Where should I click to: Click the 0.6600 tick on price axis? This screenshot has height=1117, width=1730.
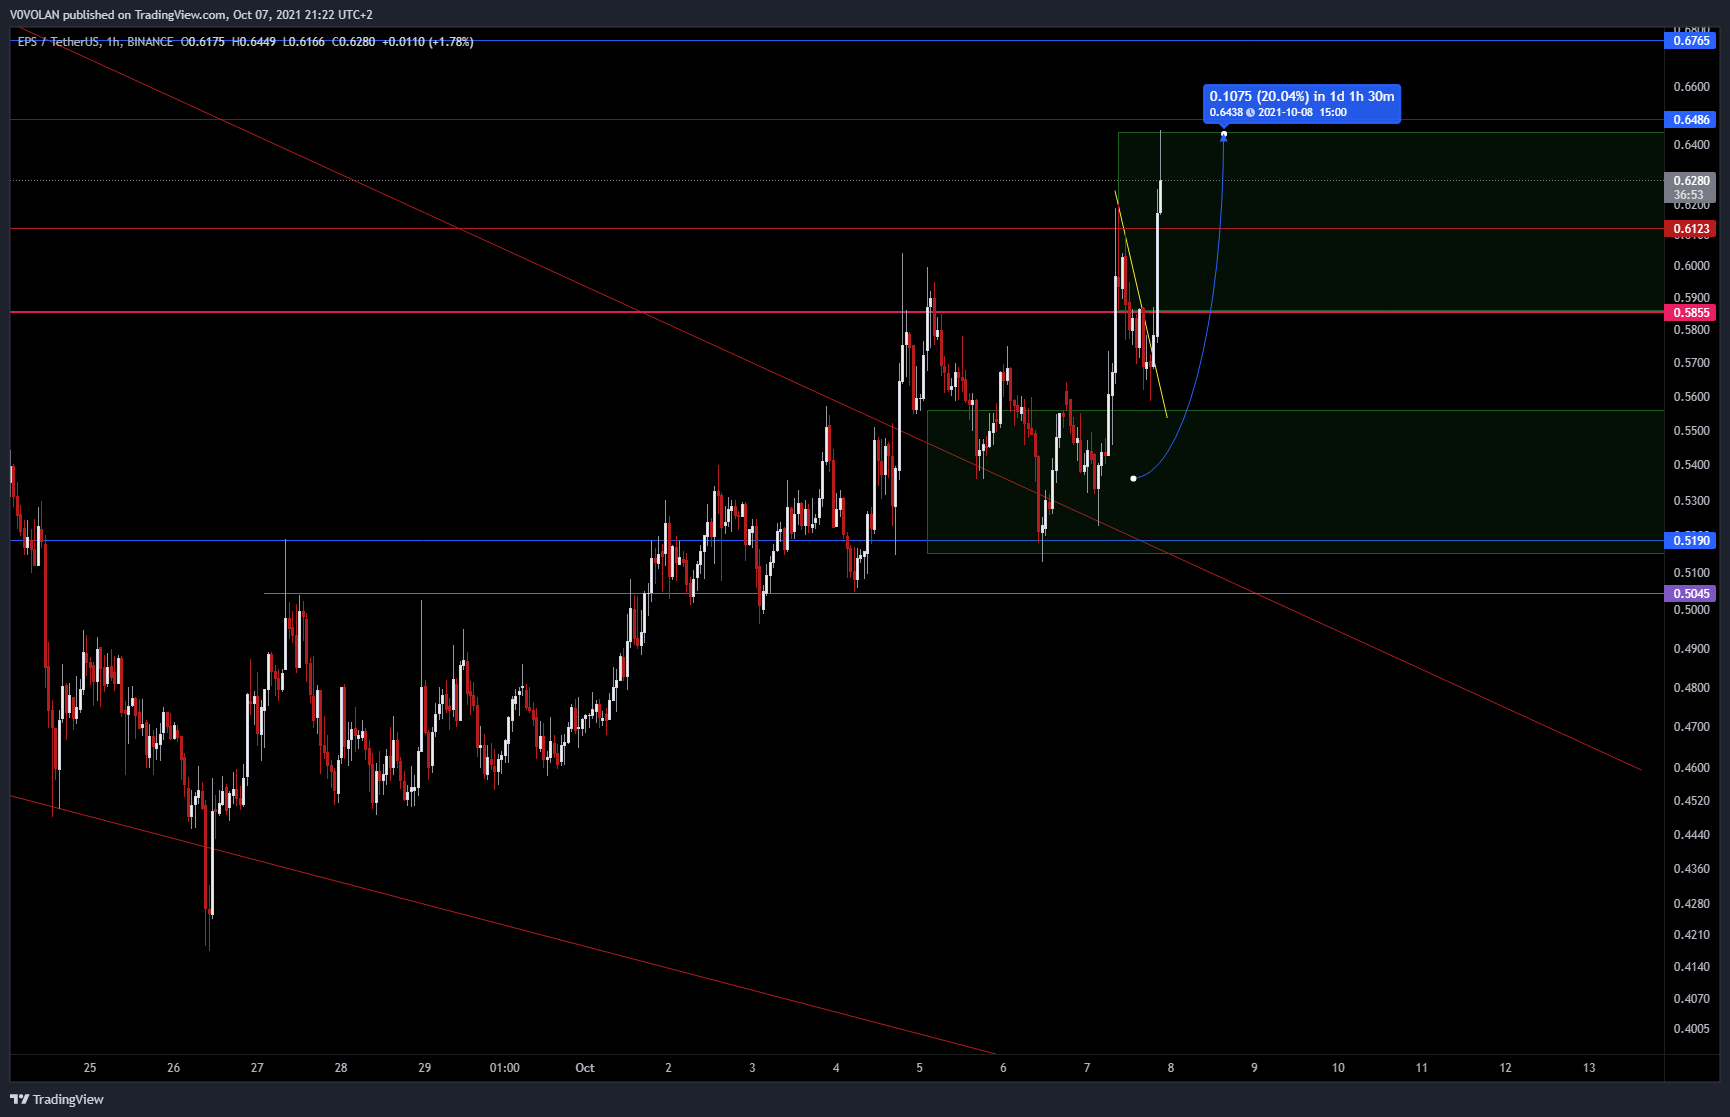point(1691,87)
